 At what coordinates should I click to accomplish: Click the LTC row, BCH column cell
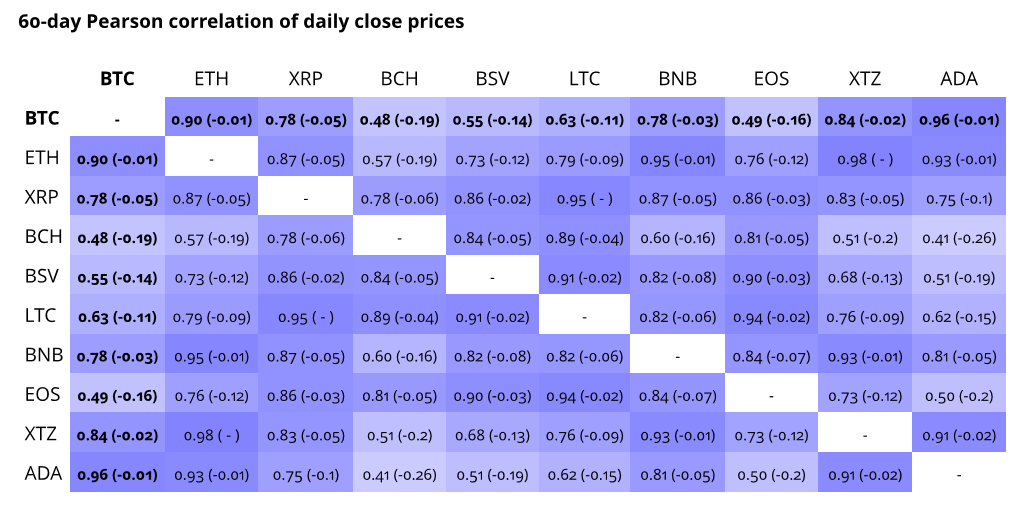398,317
